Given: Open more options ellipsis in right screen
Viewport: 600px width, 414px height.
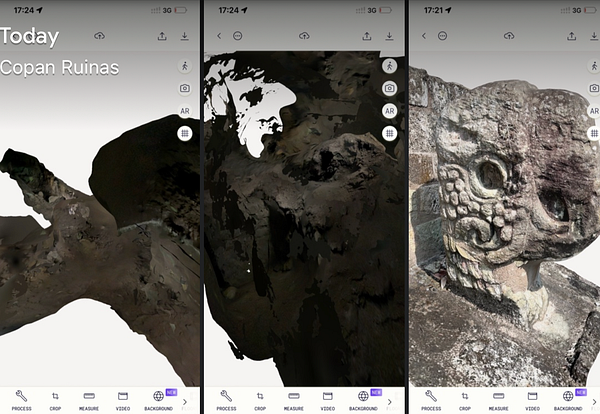Looking at the screenshot, I should coord(442,36).
